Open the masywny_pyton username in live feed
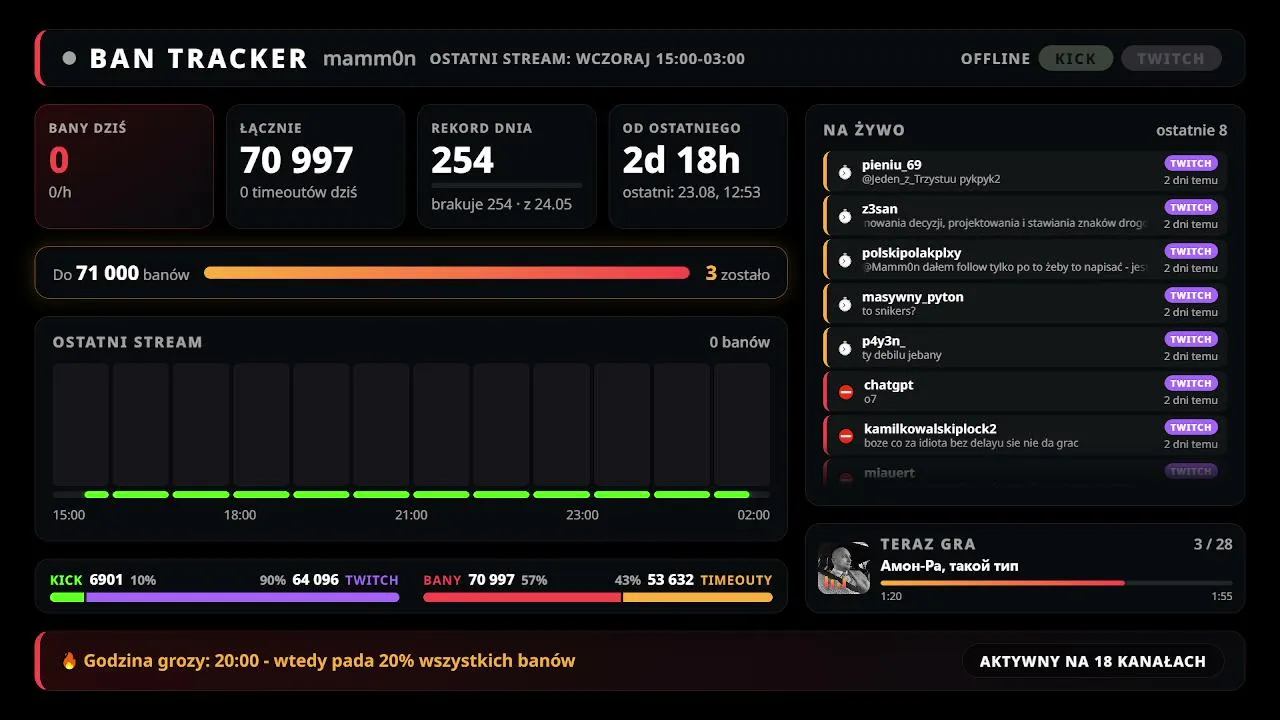 [x=913, y=297]
